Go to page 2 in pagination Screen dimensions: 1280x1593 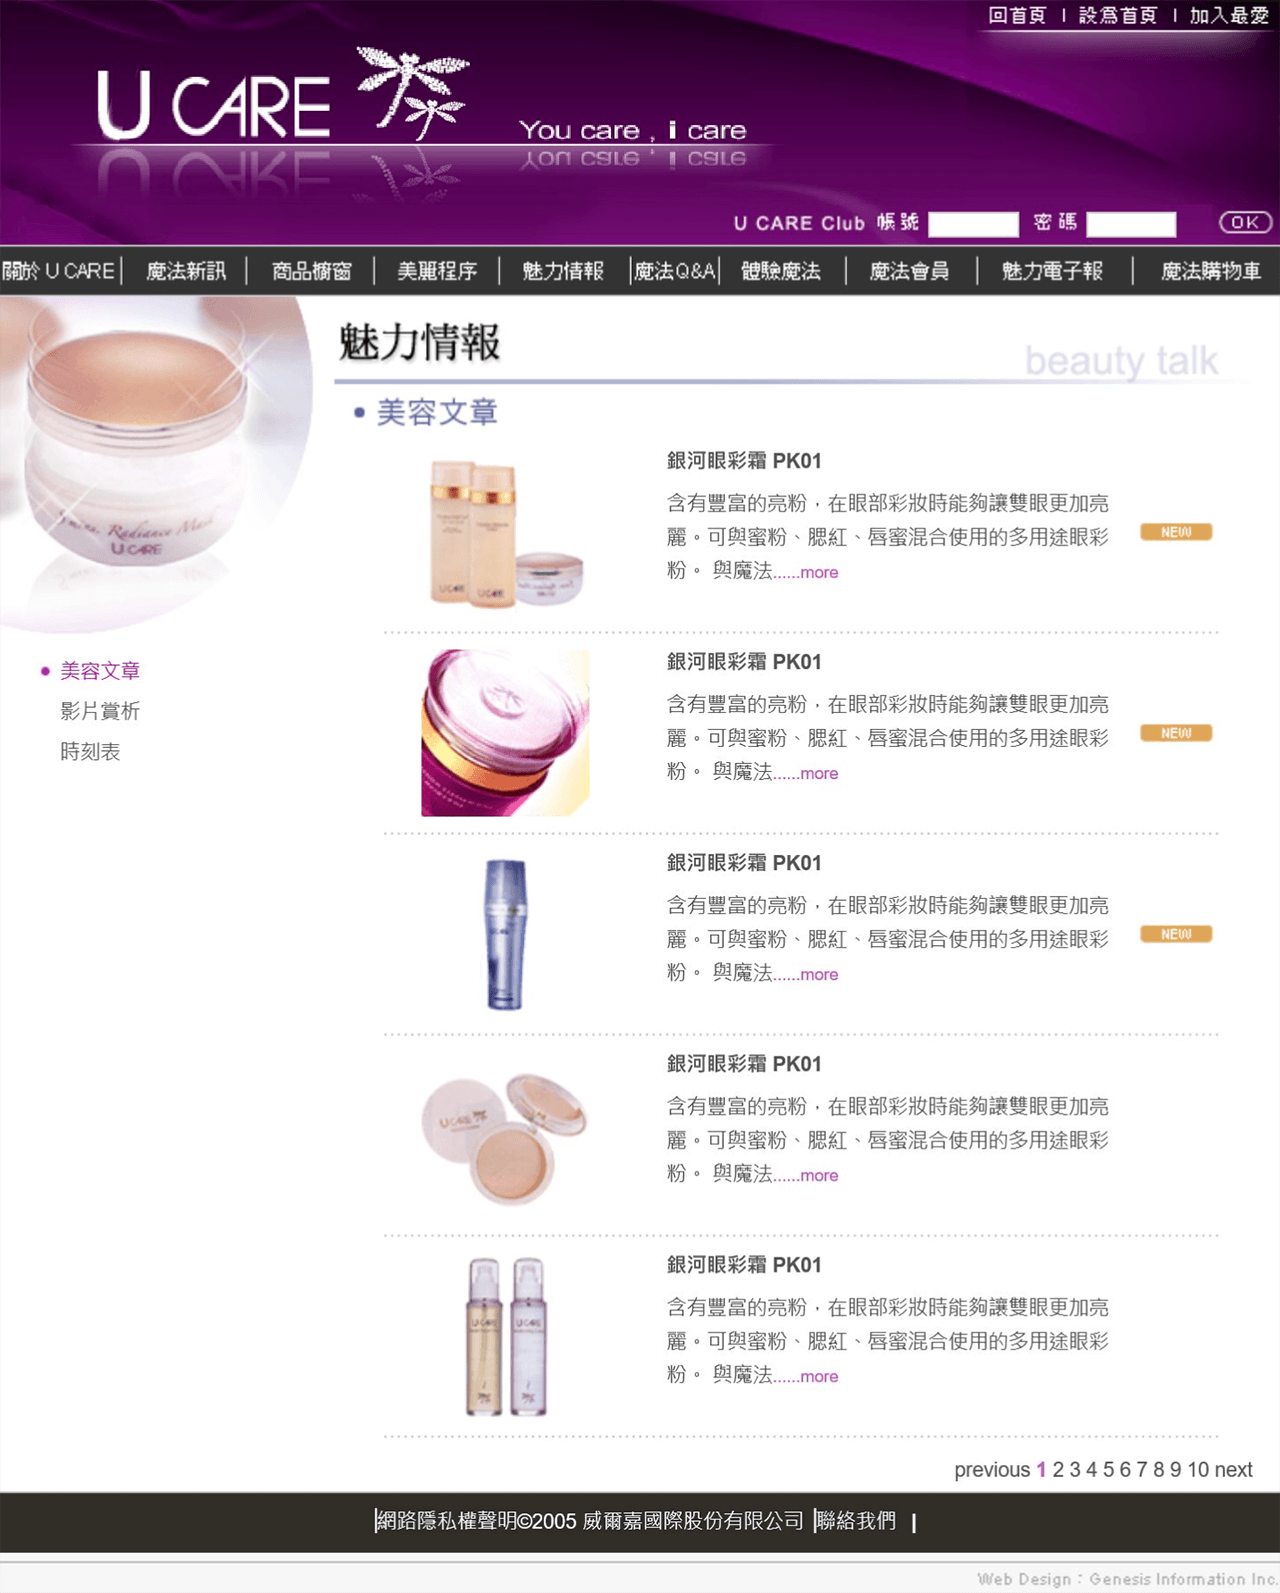[1058, 1470]
